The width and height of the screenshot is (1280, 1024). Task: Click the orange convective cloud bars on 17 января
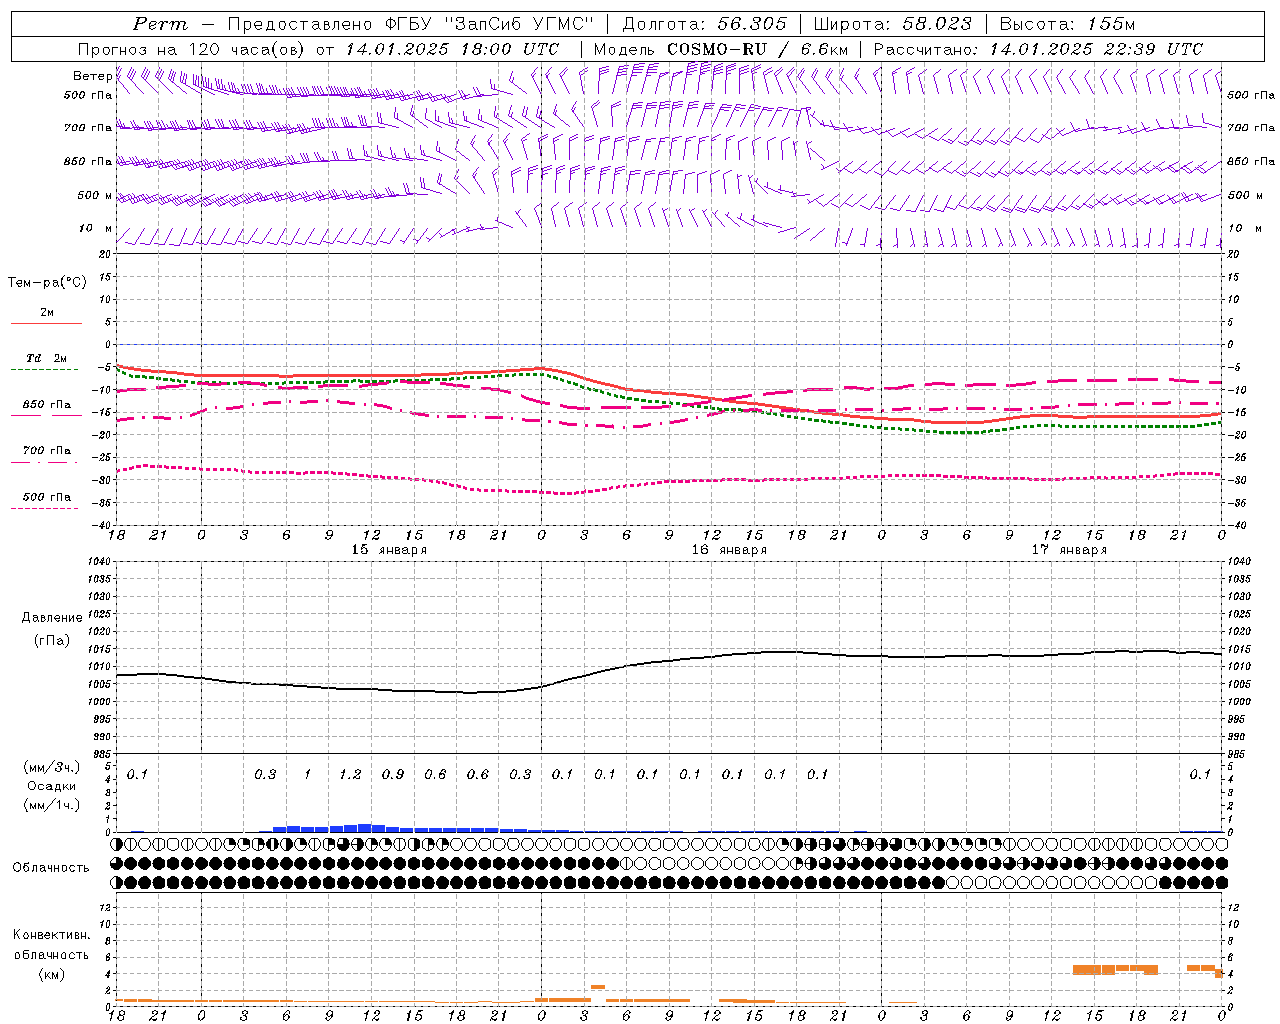click(1148, 970)
